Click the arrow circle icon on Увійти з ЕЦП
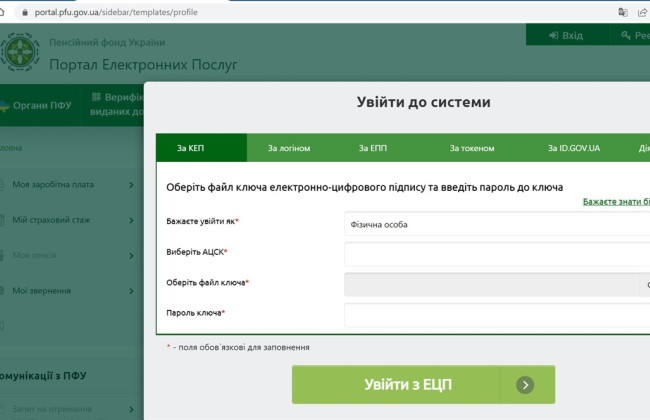 click(x=525, y=385)
